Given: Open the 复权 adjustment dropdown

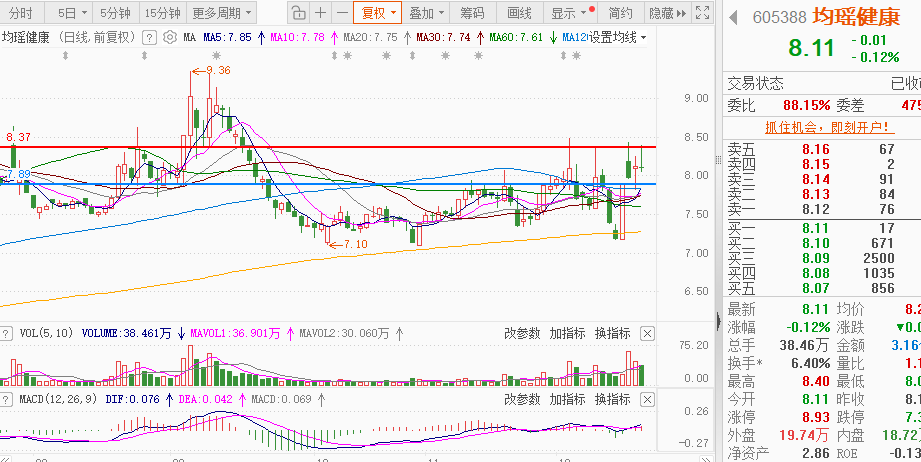Looking at the screenshot, I should point(378,12).
